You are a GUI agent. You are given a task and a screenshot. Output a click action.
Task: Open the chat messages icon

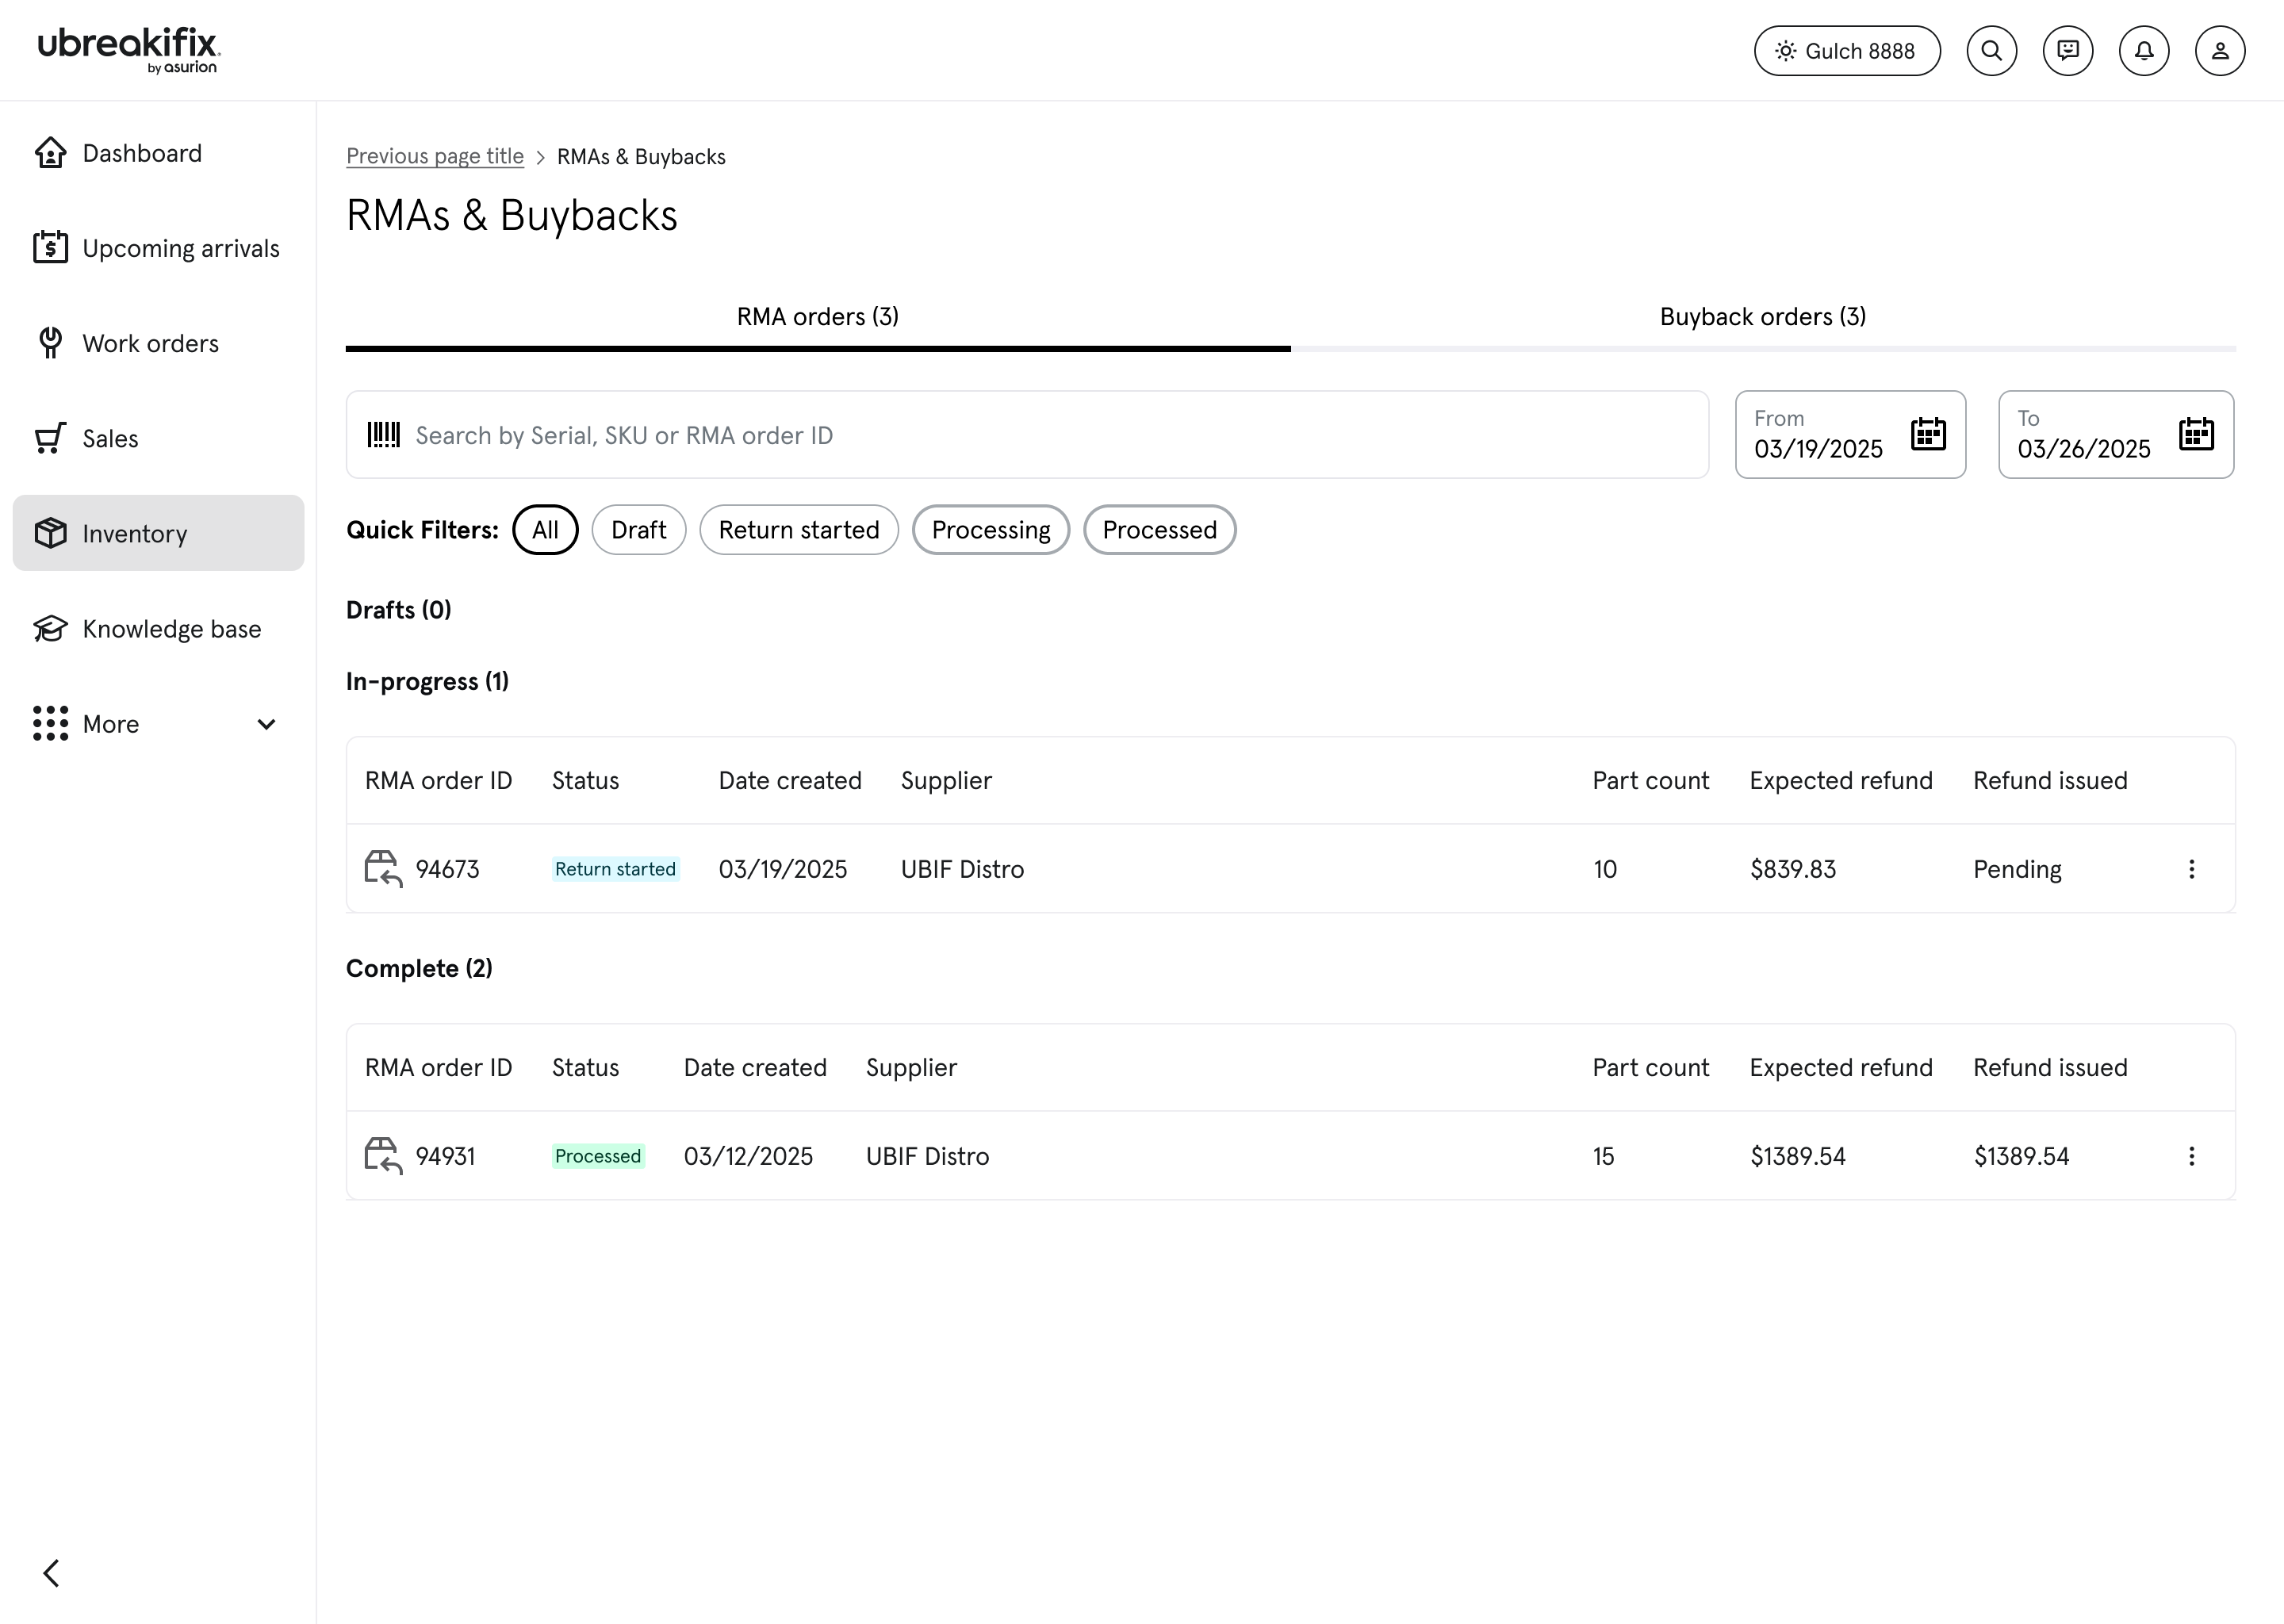point(2067,51)
